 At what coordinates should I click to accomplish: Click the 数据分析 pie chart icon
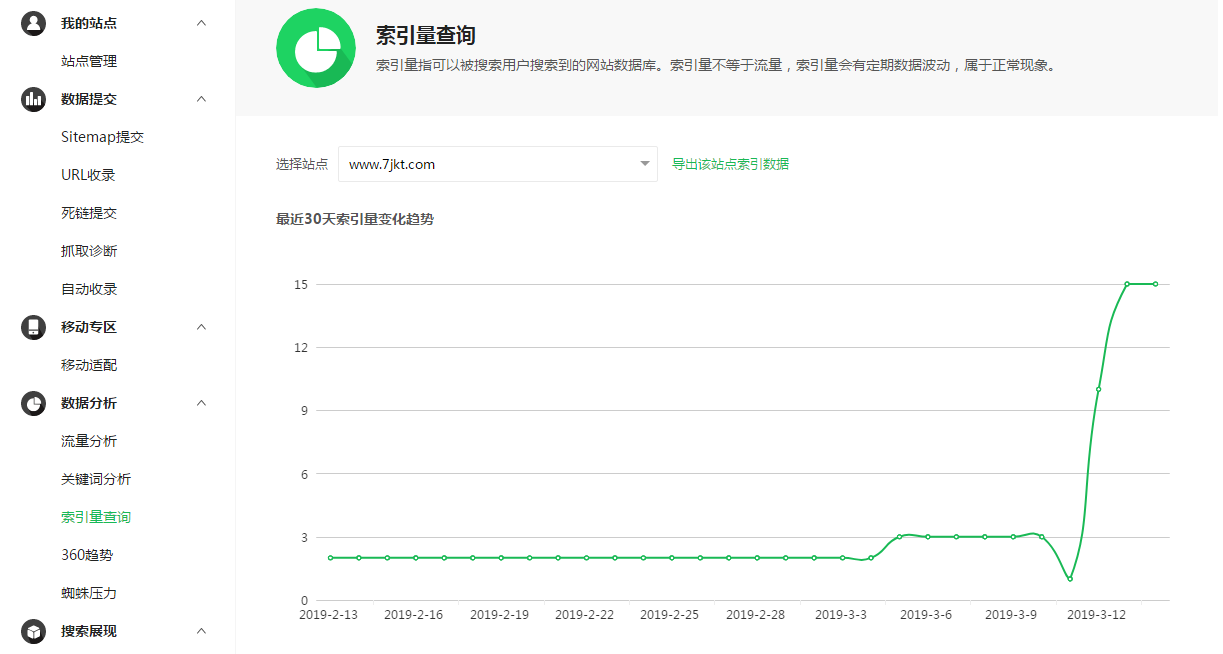(33, 402)
